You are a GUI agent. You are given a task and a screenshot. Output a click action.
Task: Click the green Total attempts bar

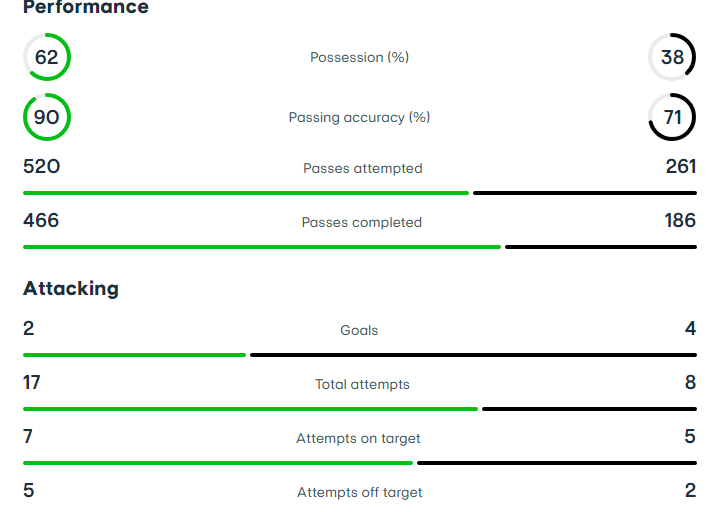tap(250, 409)
